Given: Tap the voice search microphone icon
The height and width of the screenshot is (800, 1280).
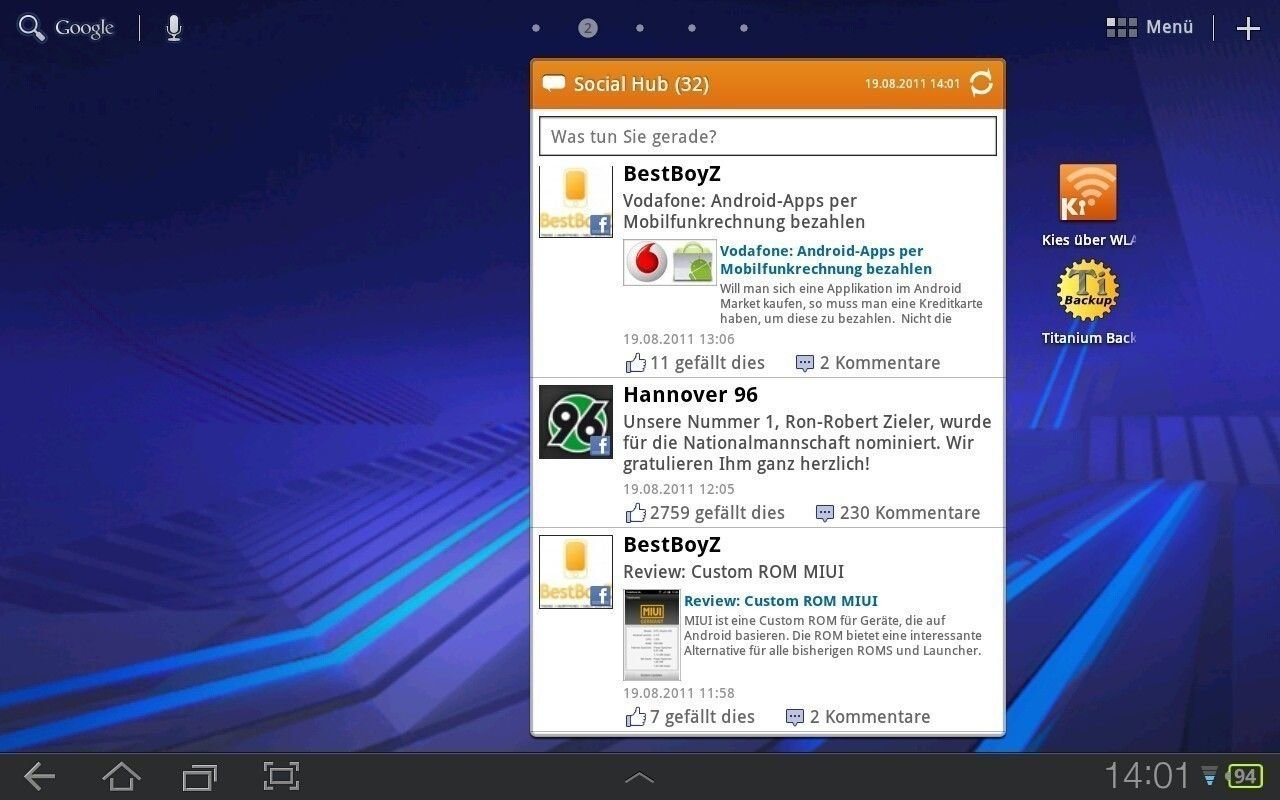Looking at the screenshot, I should [x=174, y=28].
